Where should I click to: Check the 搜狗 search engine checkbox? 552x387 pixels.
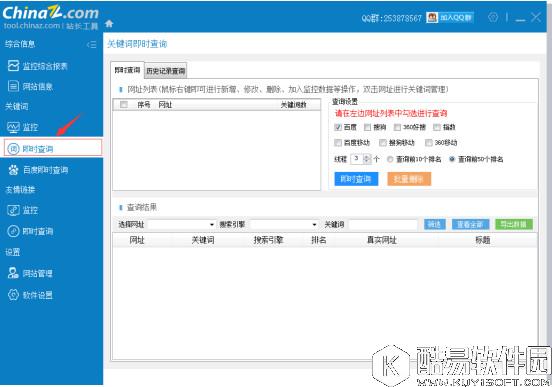tap(368, 127)
